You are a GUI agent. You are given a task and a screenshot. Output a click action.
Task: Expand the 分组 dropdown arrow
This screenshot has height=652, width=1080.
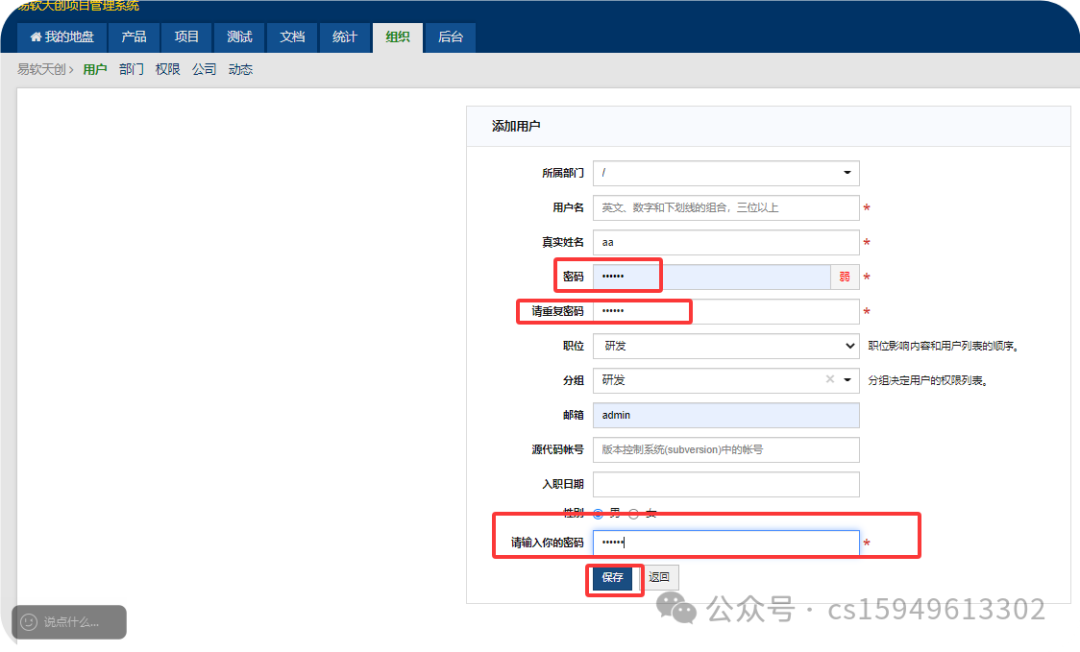[x=848, y=380]
